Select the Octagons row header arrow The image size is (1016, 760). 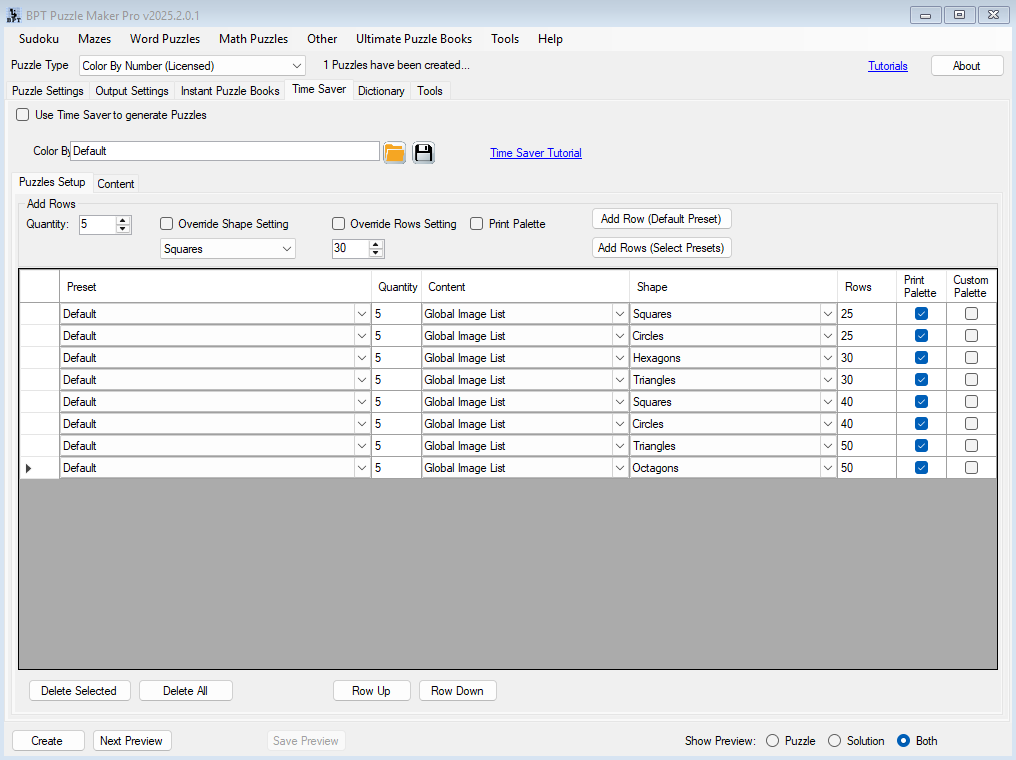tap(28, 468)
